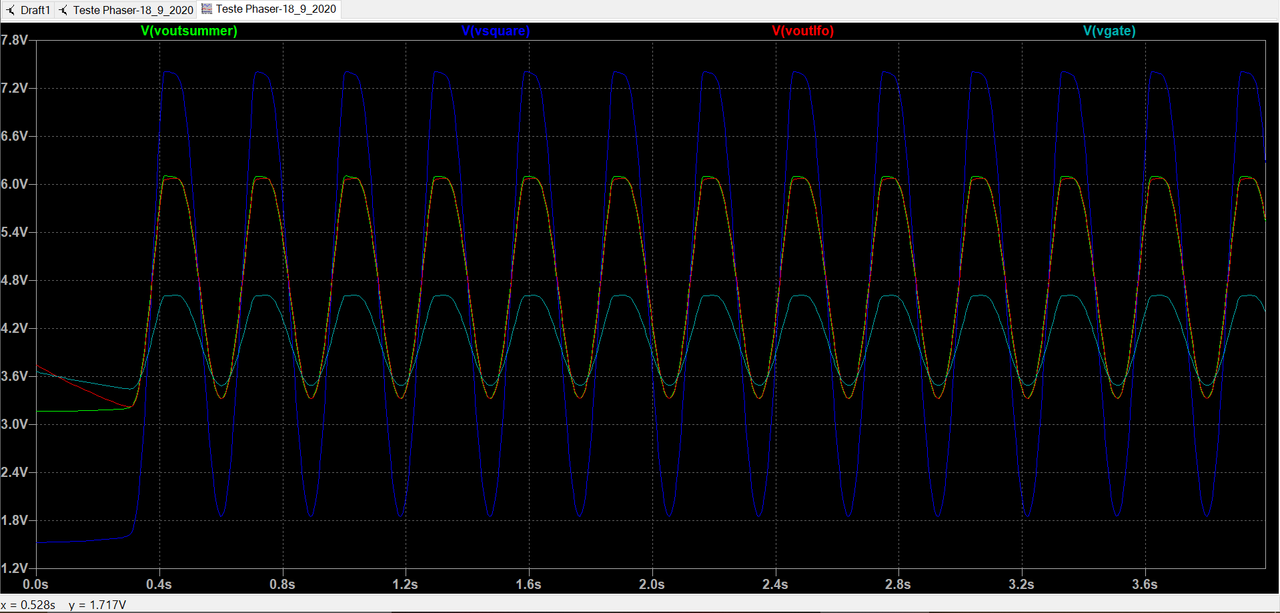
Task: Click the 6.0V vertical axis label
Action: (x=15, y=184)
